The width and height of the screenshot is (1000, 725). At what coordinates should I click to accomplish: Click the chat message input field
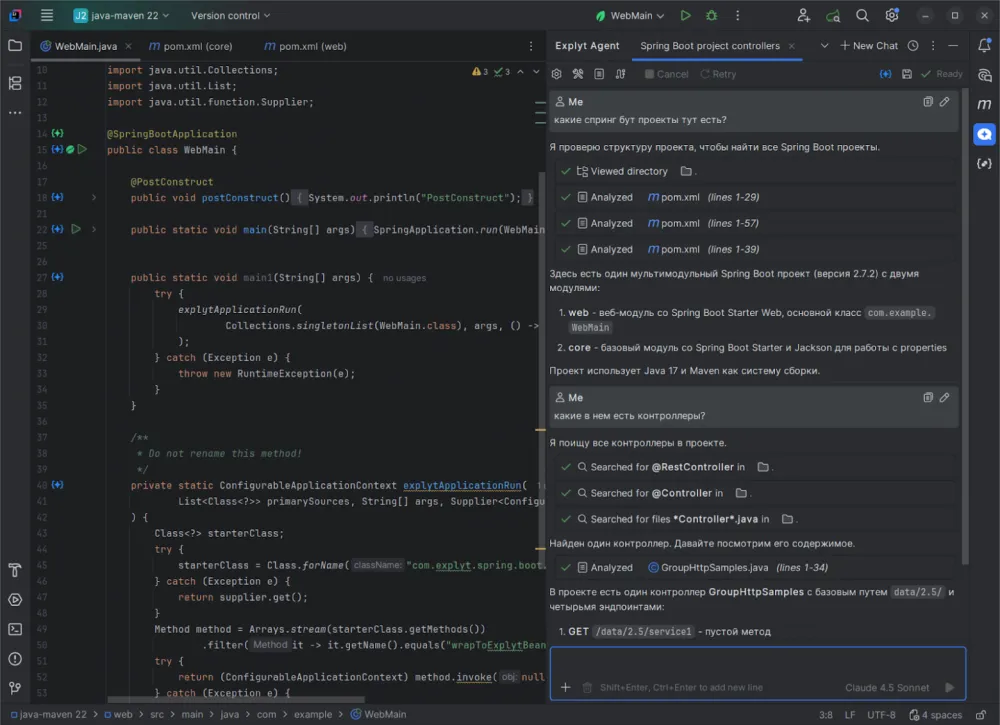757,662
